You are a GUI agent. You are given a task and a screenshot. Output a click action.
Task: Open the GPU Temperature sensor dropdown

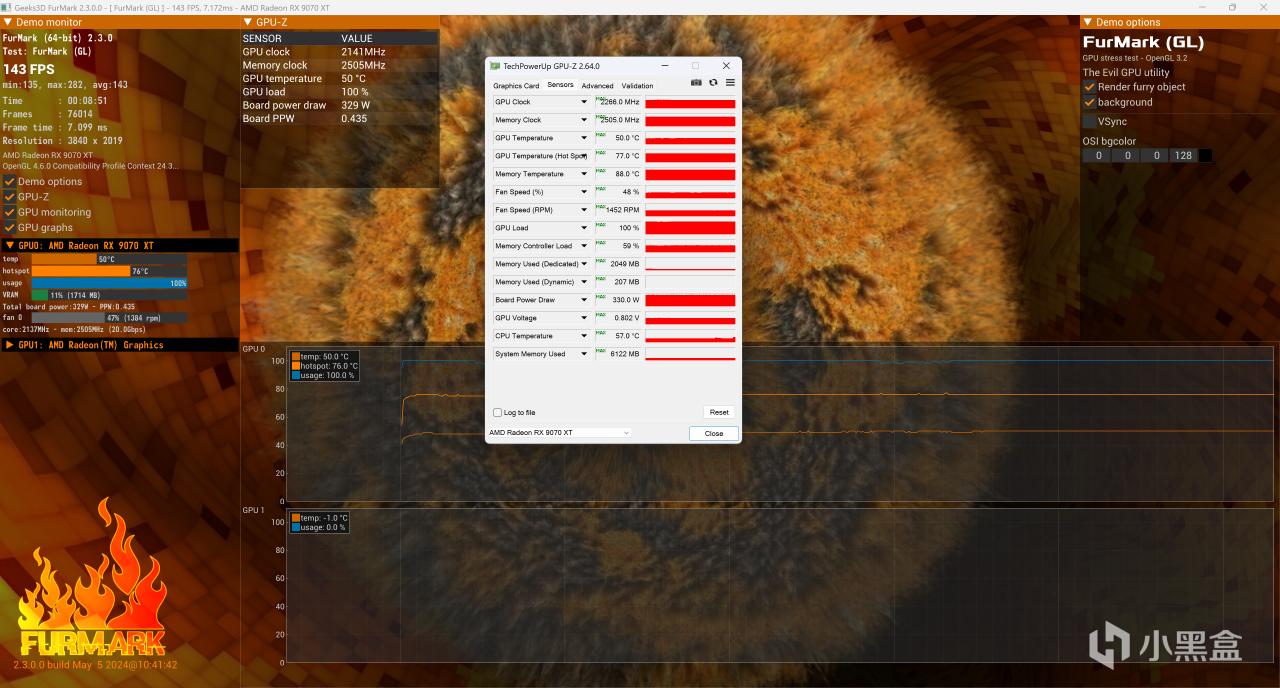coord(584,138)
